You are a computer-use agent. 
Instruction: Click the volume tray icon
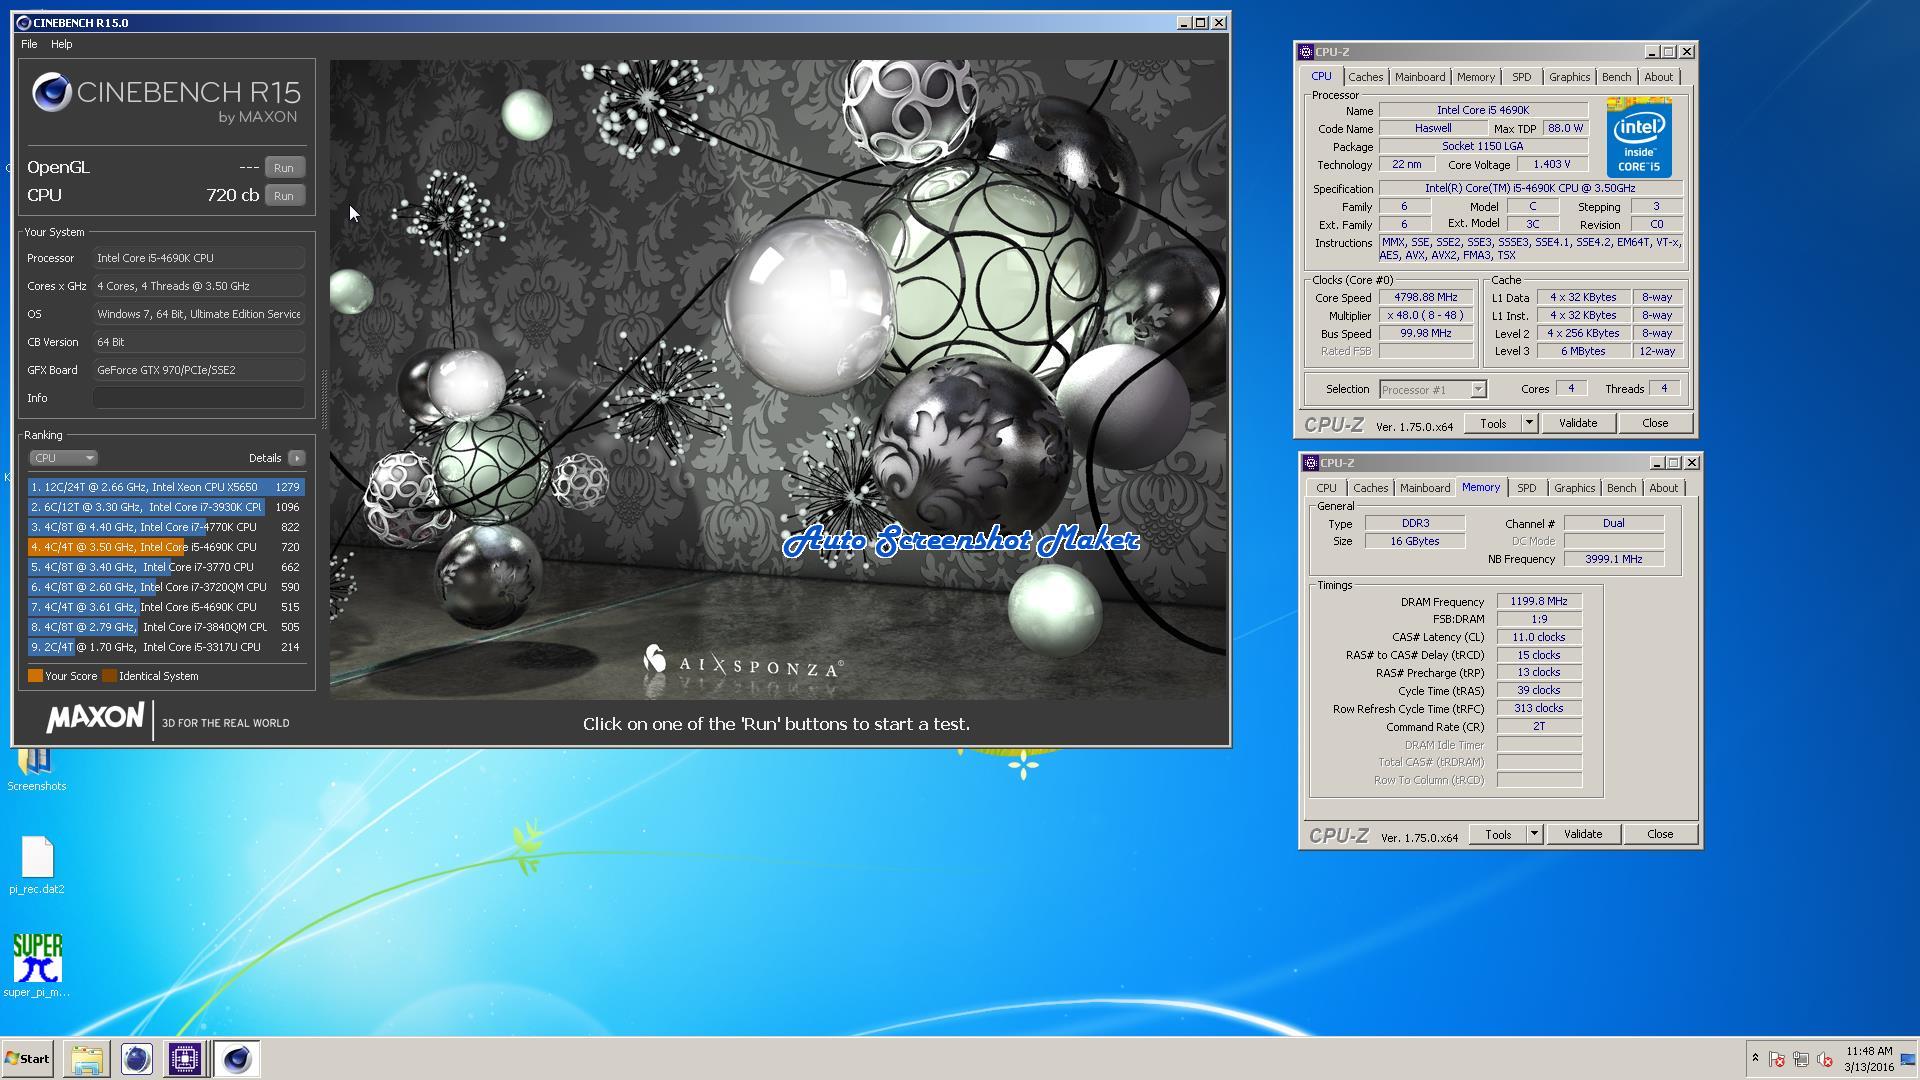(x=1825, y=1059)
